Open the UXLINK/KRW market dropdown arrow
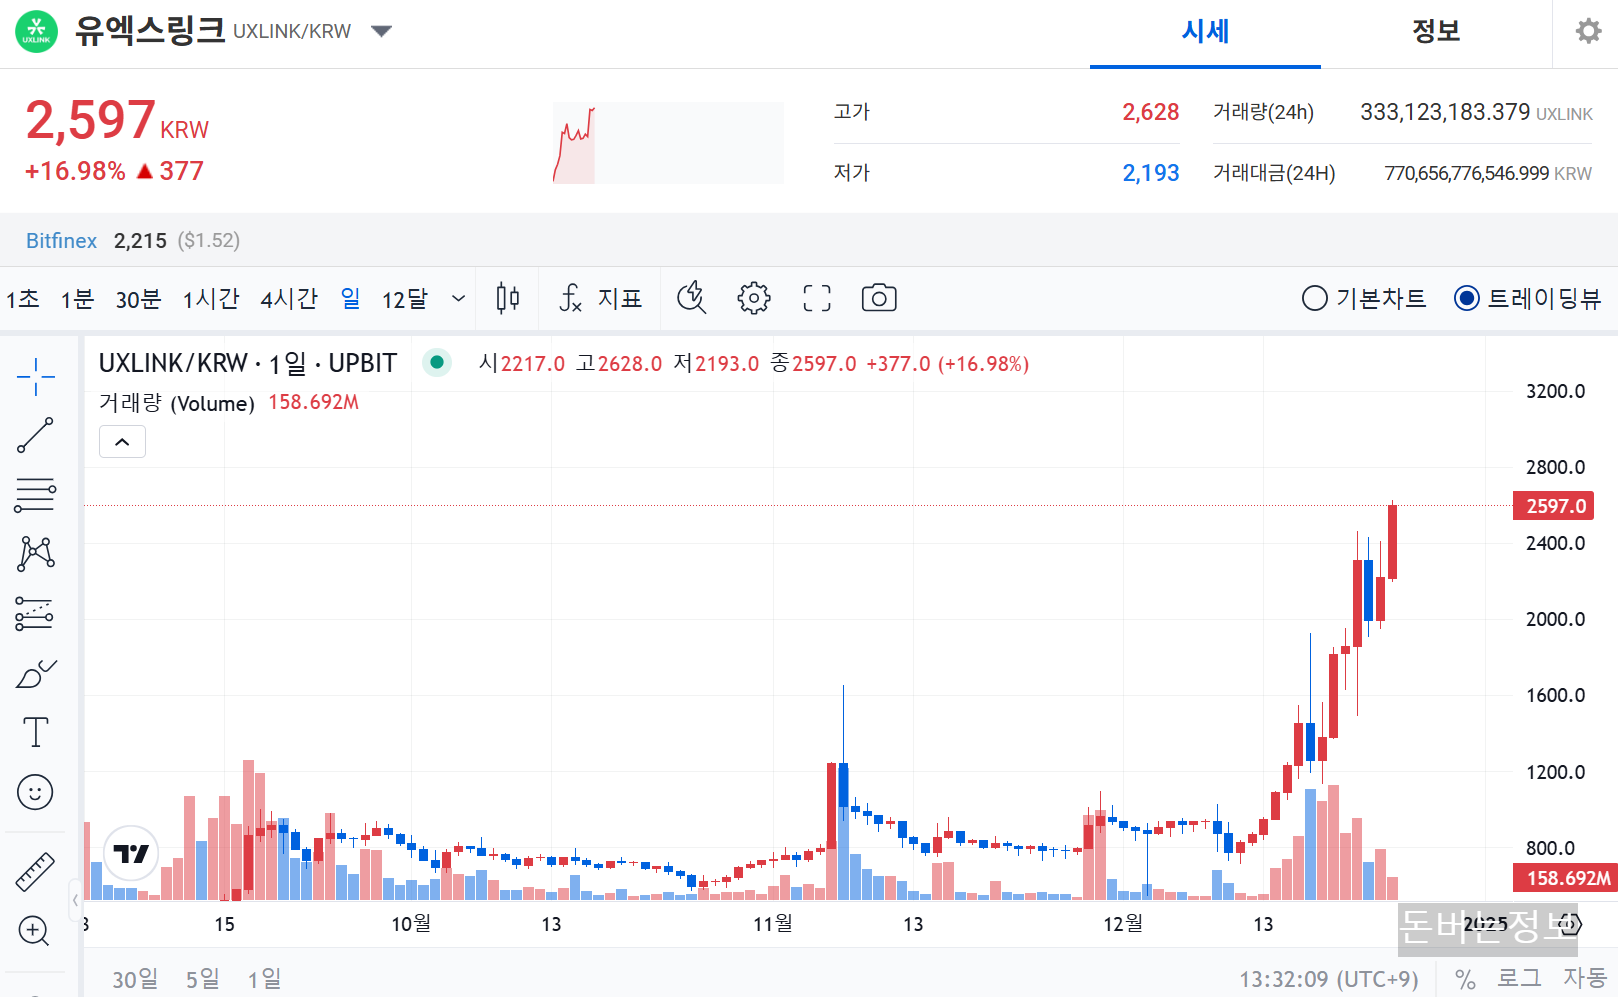Viewport: 1618px width, 997px height. (381, 31)
